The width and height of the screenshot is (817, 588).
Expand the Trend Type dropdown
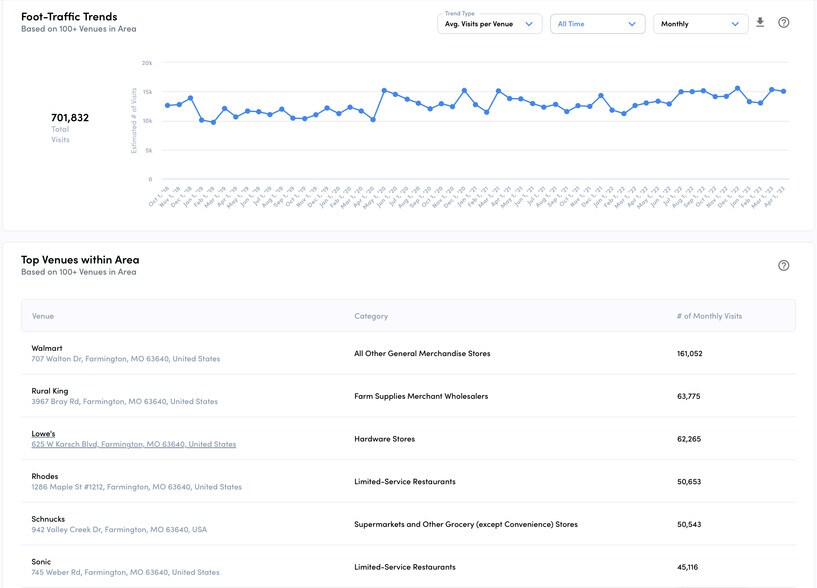coord(490,24)
